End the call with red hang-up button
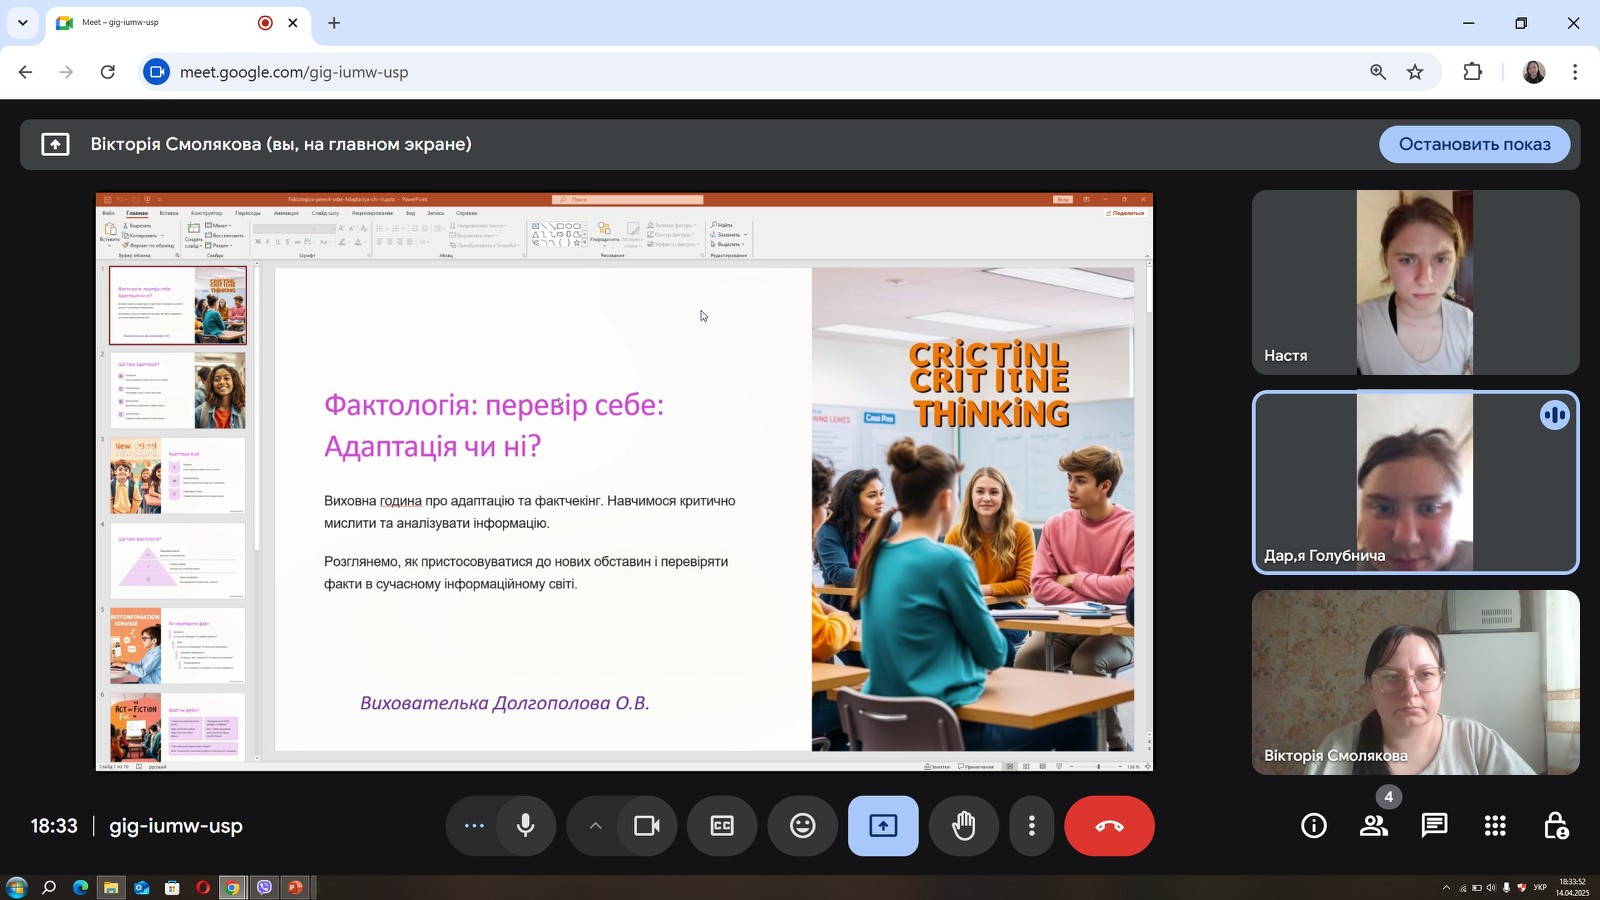Viewport: 1600px width, 900px height. coord(1109,826)
